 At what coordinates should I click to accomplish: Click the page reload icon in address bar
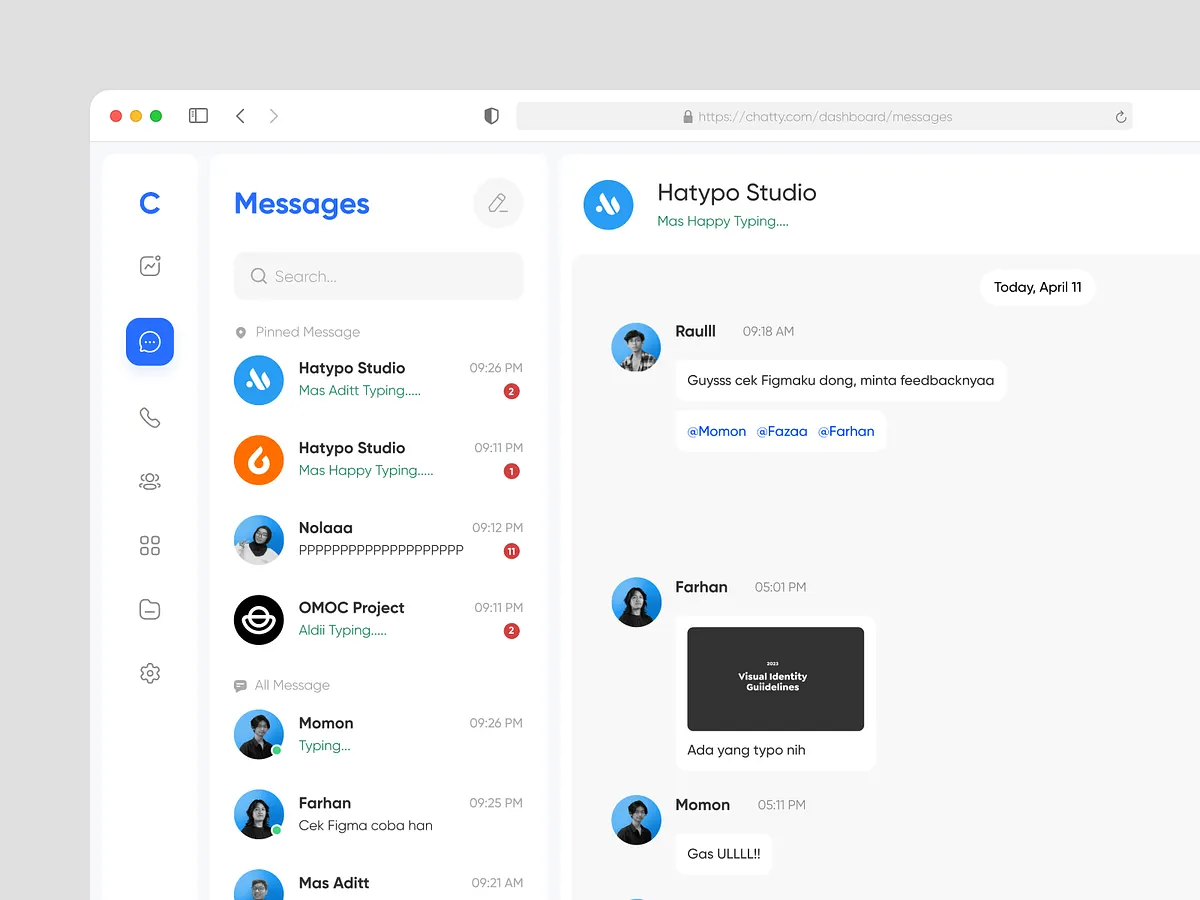tap(1120, 116)
